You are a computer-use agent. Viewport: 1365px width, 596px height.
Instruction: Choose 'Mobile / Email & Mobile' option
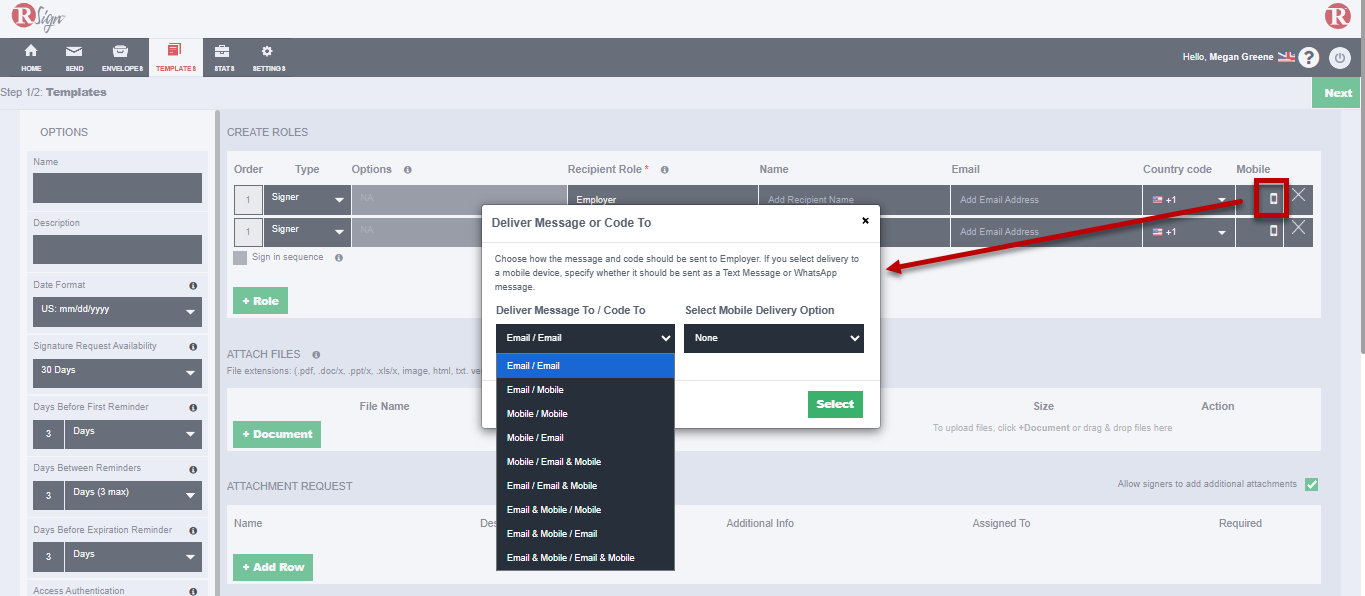coord(553,462)
